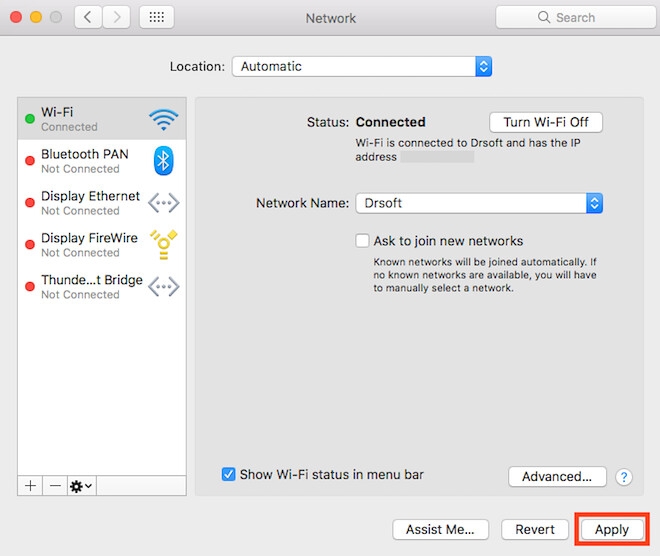The width and height of the screenshot is (660, 556).
Task: Click the red status dot beside Thunderbolt Bridge
Action: coord(30,287)
